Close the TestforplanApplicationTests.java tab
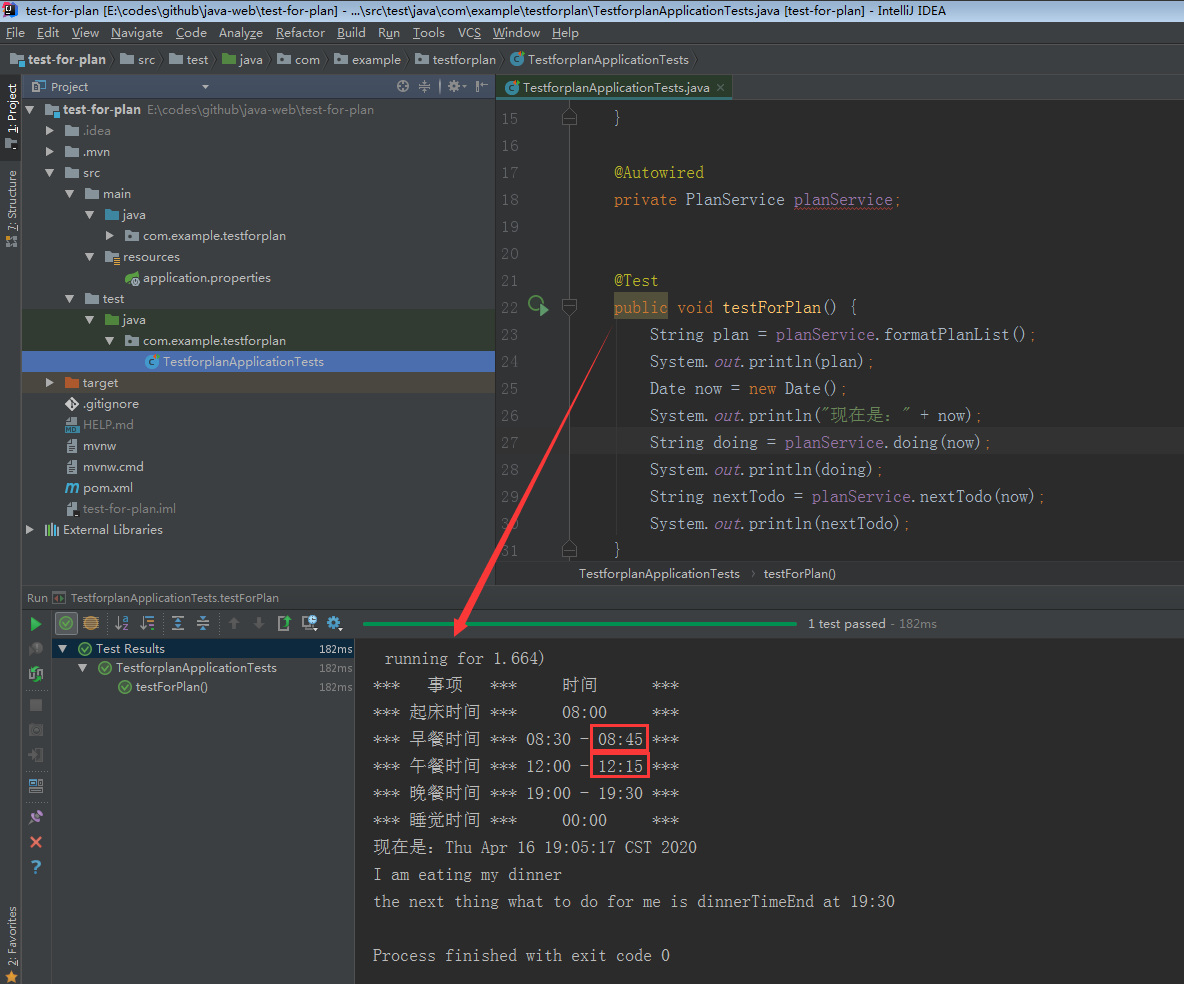The image size is (1184, 984). coord(720,88)
